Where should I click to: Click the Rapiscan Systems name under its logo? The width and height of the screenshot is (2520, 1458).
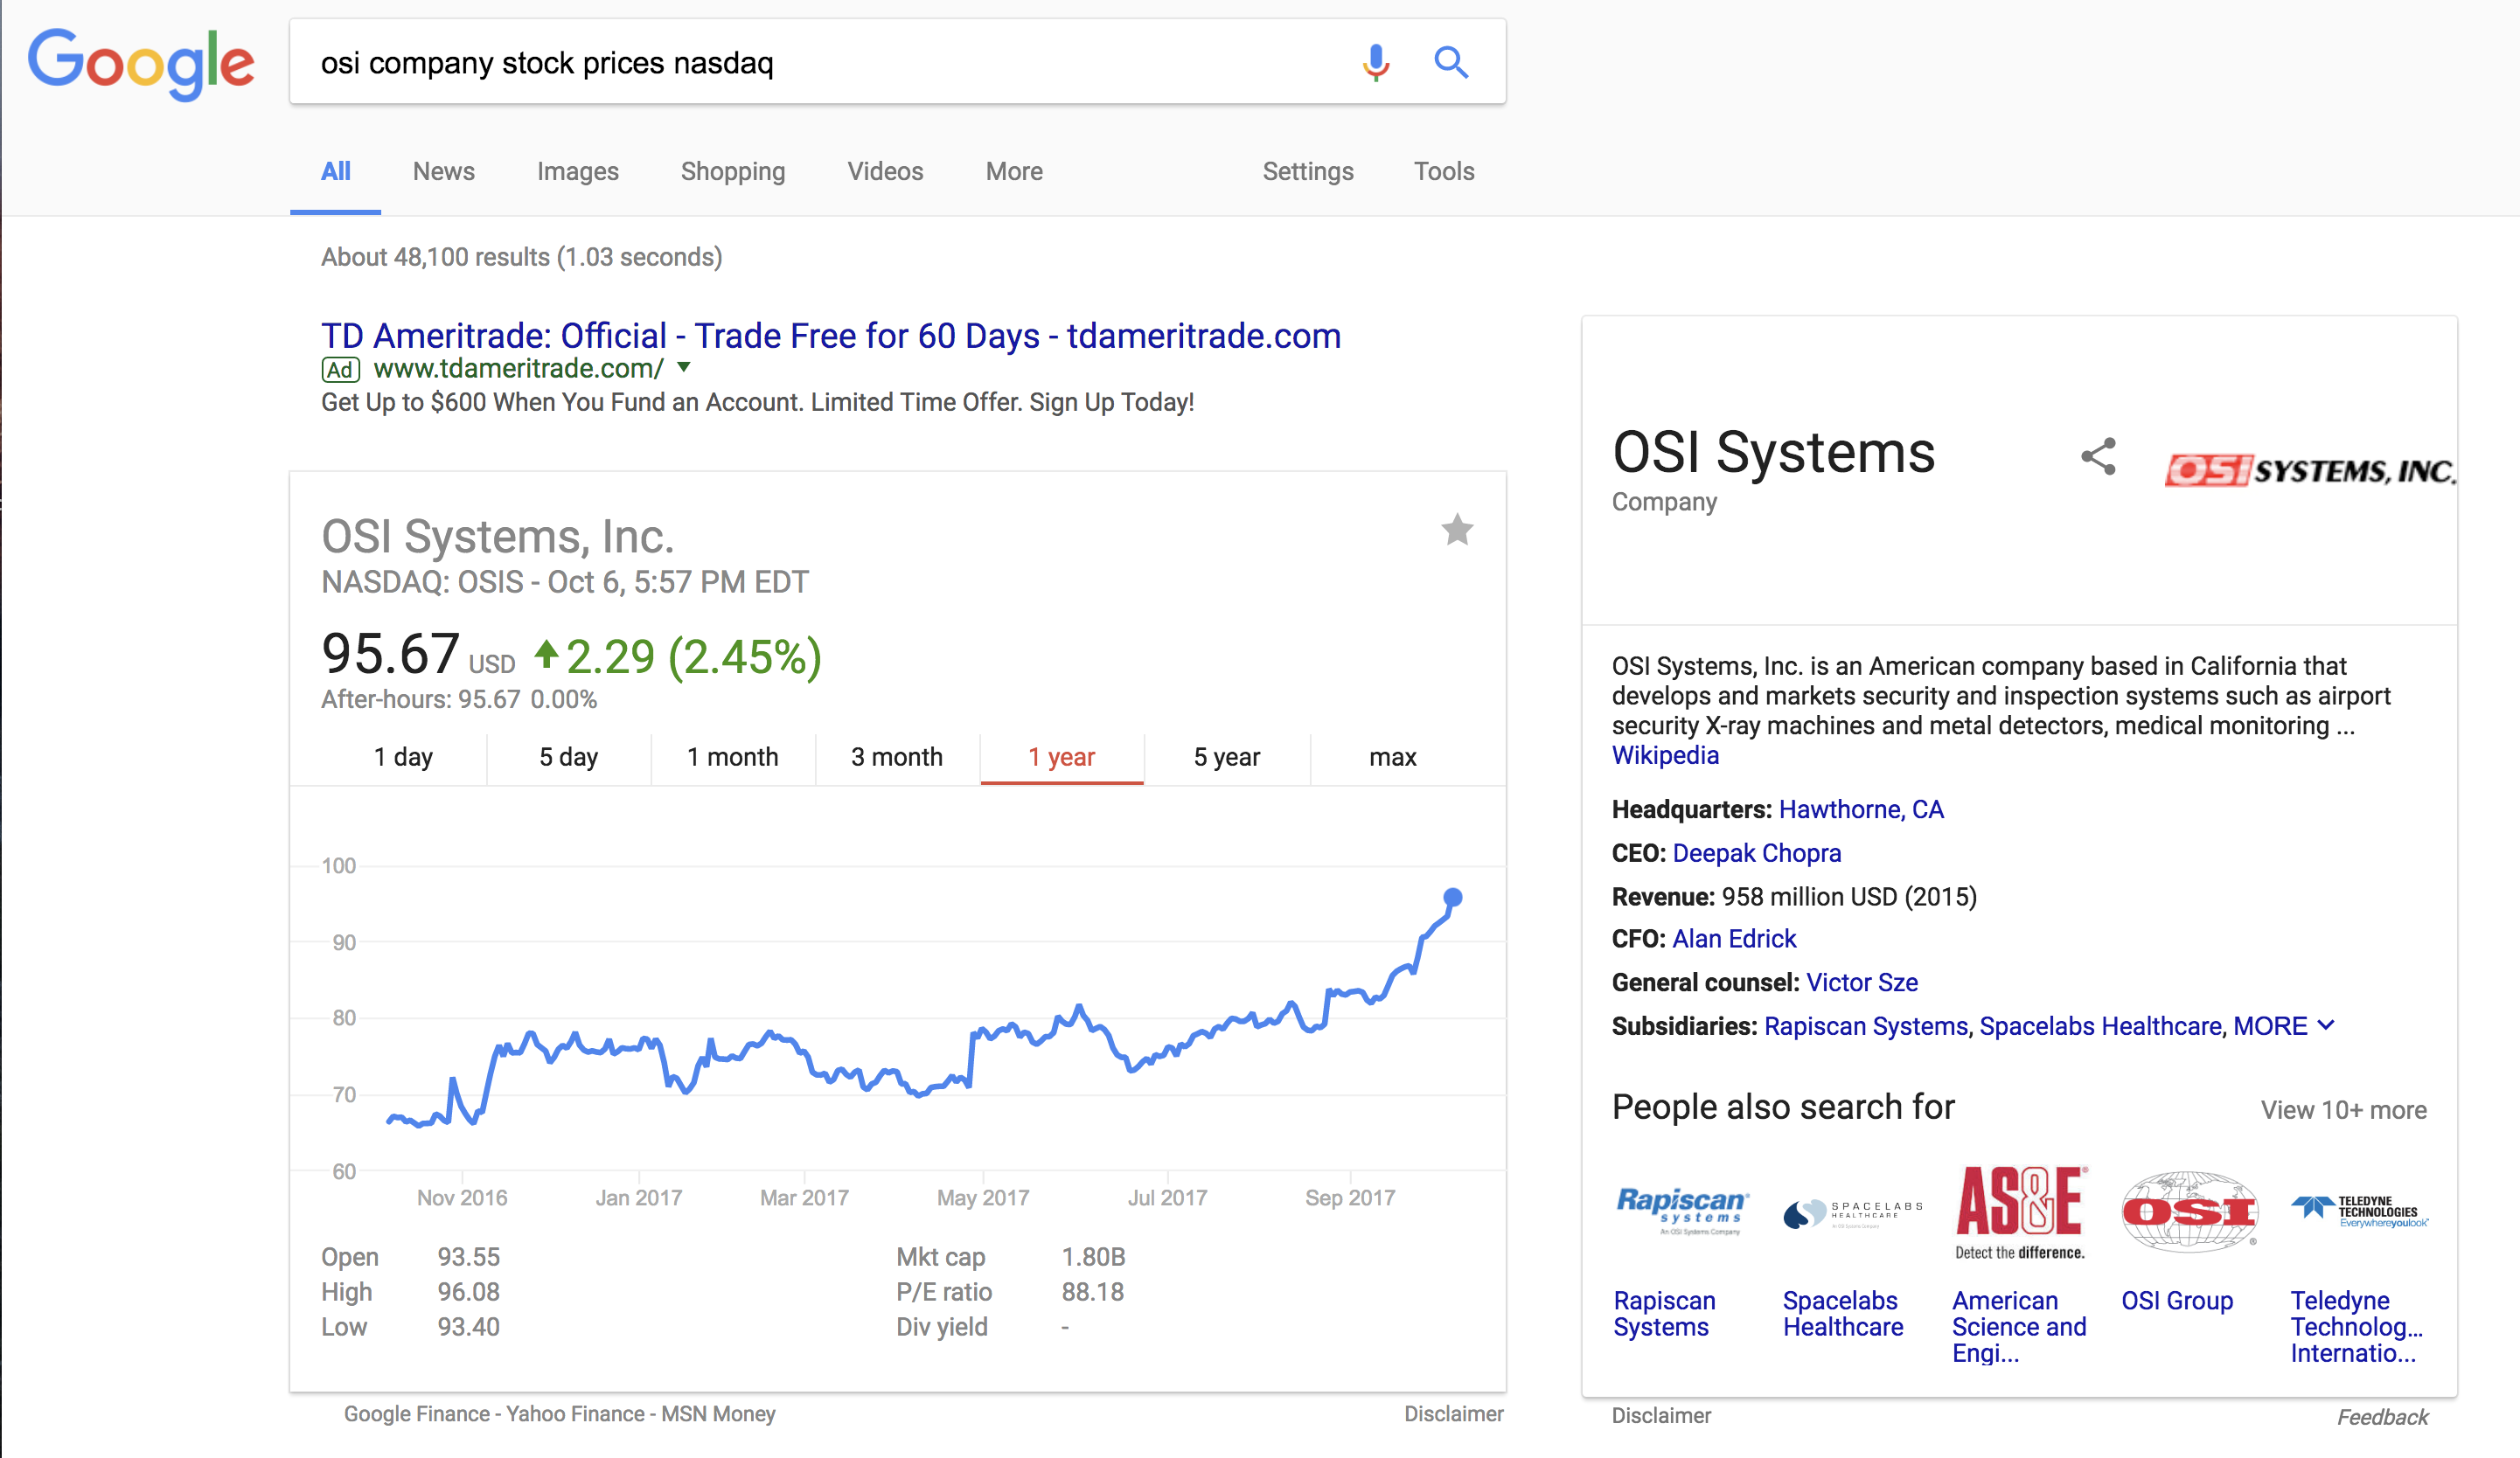[1664, 1314]
